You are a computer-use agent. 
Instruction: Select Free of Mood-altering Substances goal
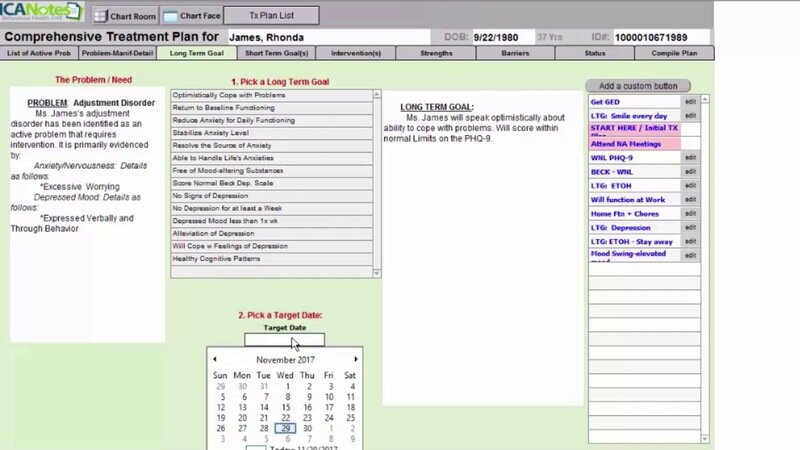tap(271, 171)
